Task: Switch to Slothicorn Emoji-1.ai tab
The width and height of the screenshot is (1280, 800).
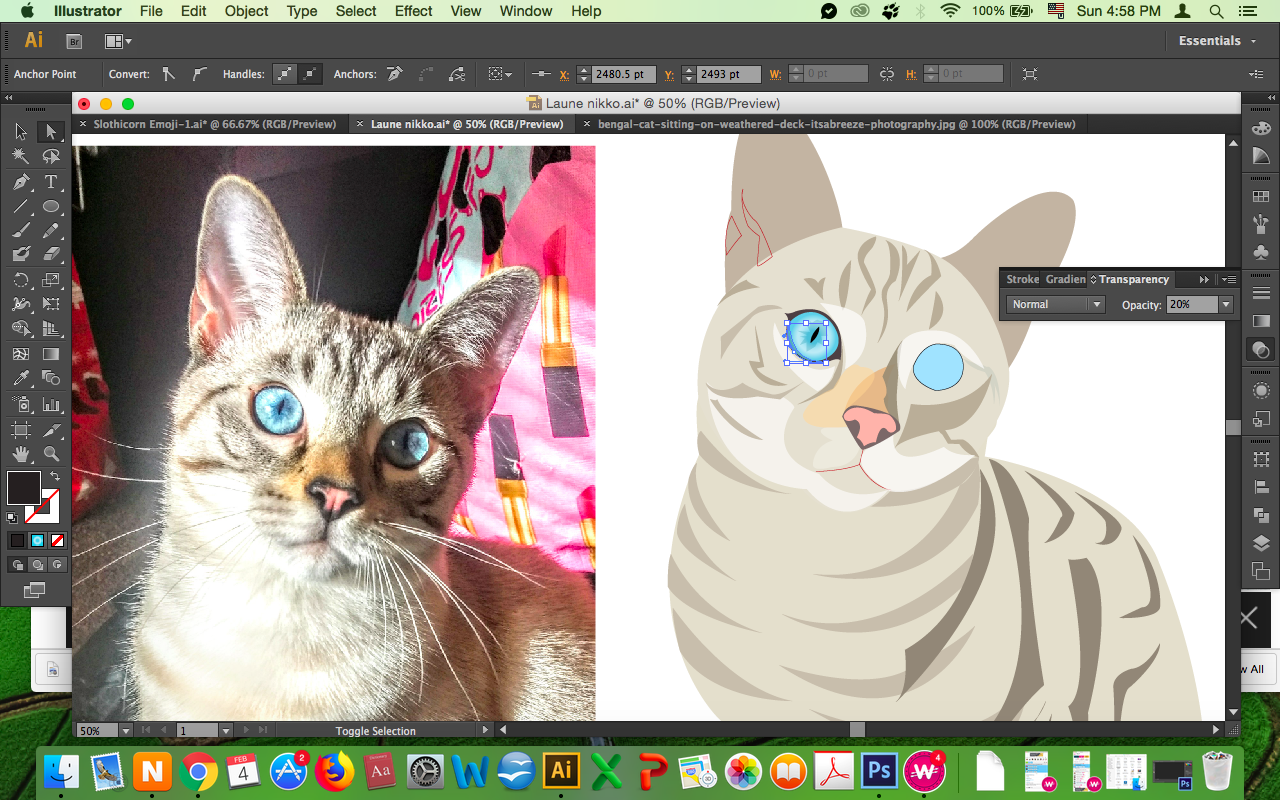Action: (x=215, y=124)
